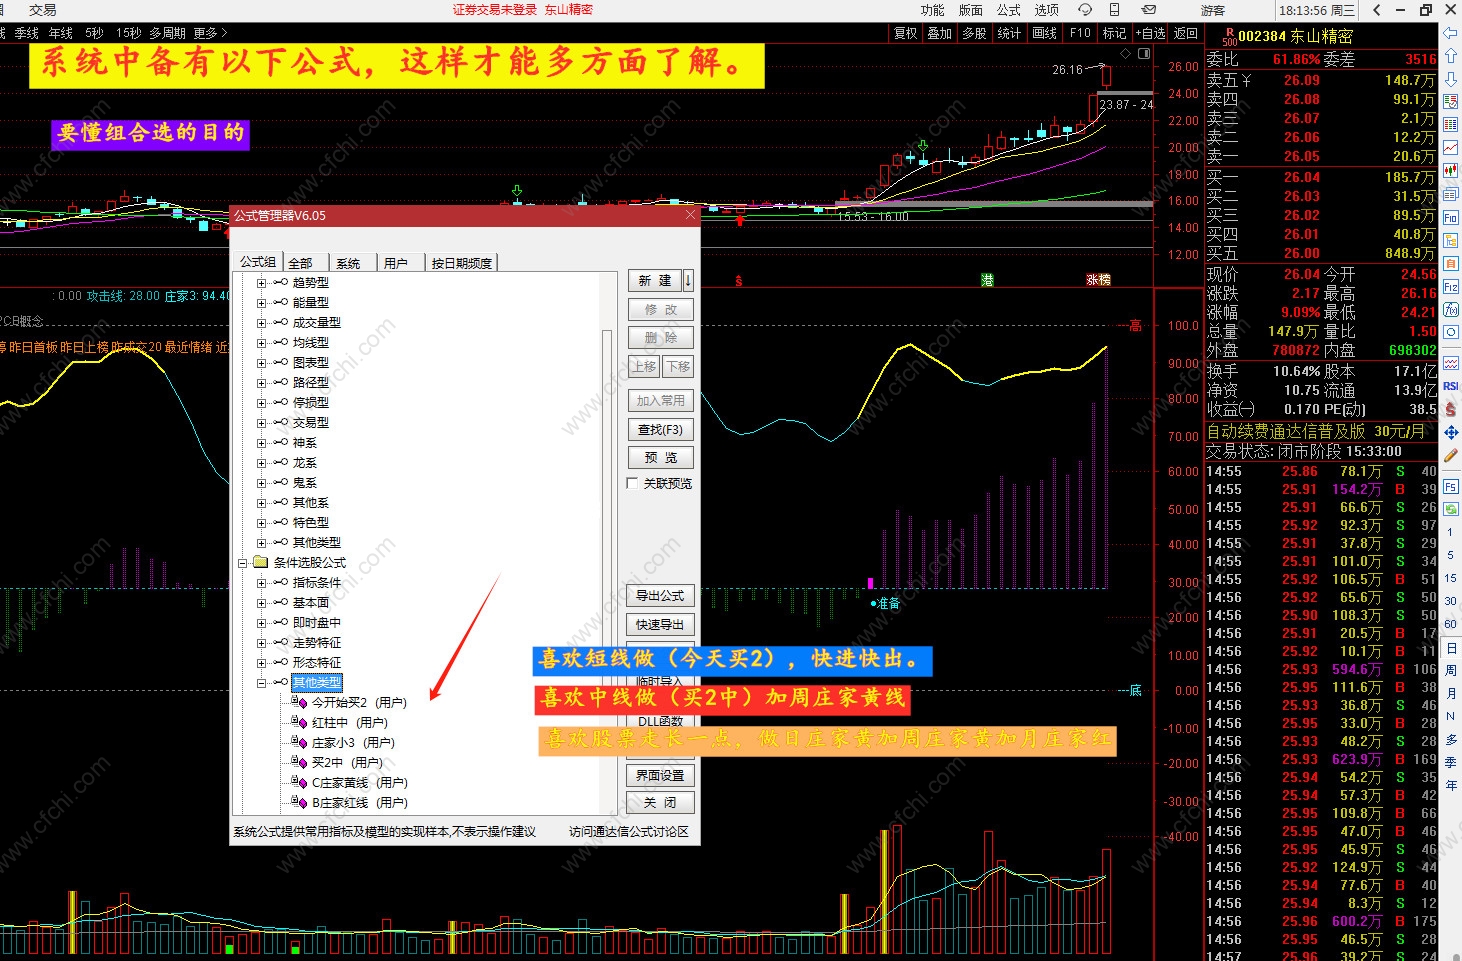Select the 周 period button in sidebar
Image resolution: width=1462 pixels, height=961 pixels.
[1451, 671]
